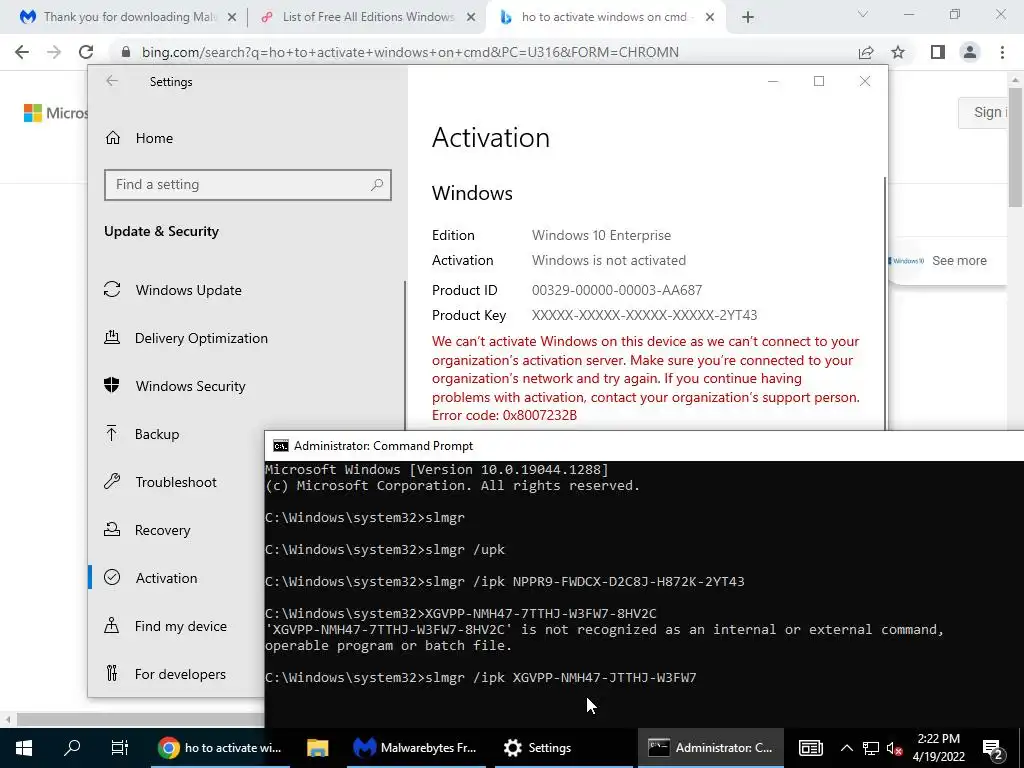Click the line containing NPPR9-FWDCX key
Image resolution: width=1024 pixels, height=768 pixels.
coord(504,582)
